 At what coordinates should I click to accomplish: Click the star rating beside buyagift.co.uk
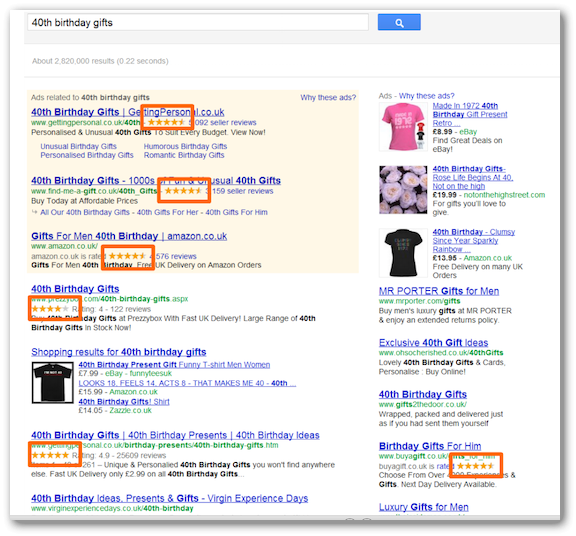(475, 466)
